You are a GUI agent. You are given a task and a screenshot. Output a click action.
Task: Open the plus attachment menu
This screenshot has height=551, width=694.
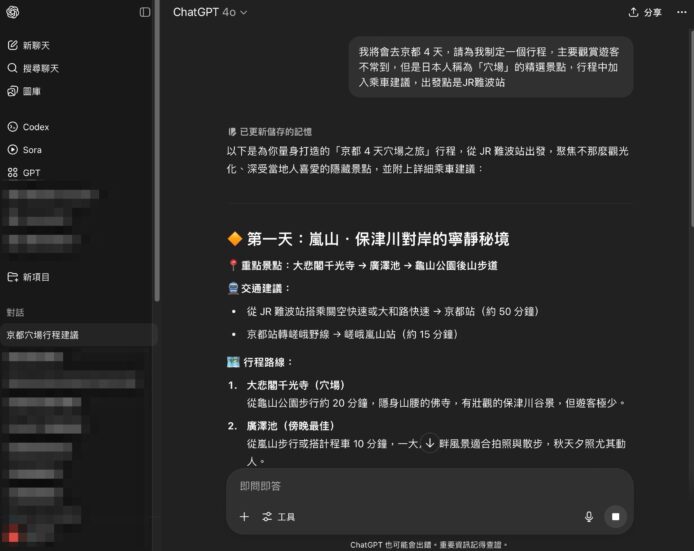(244, 517)
